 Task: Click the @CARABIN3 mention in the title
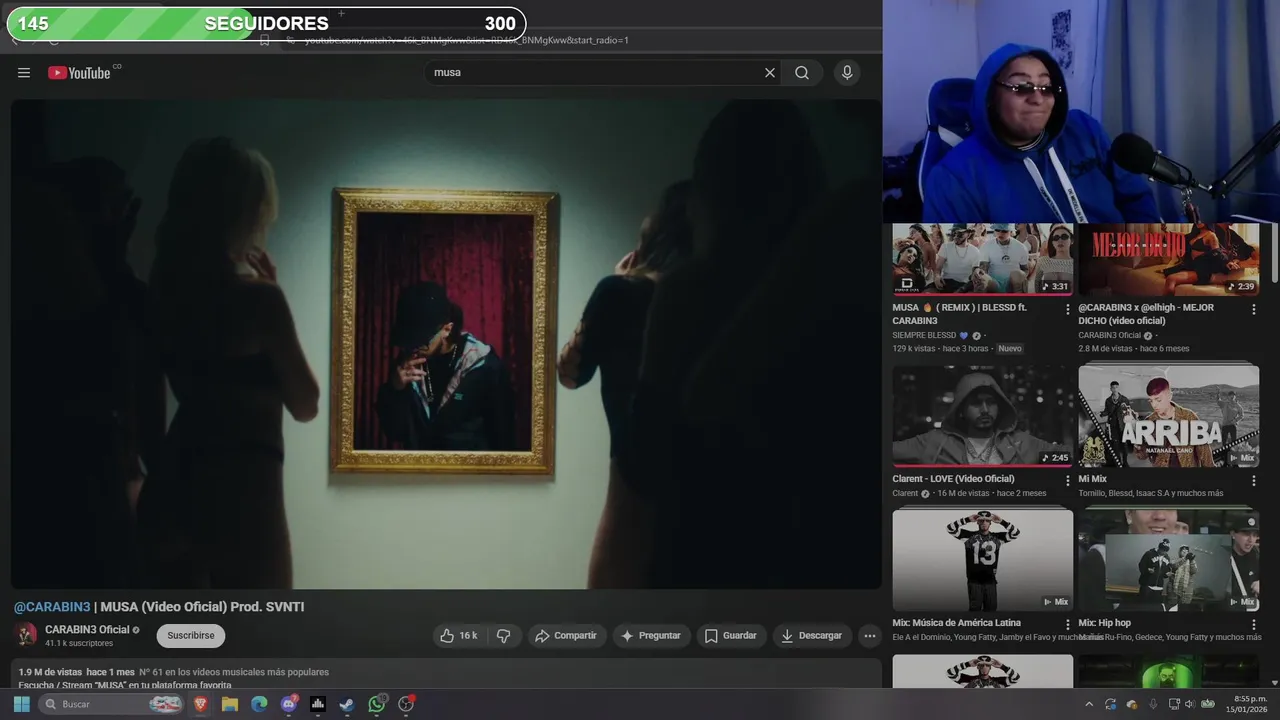52,607
